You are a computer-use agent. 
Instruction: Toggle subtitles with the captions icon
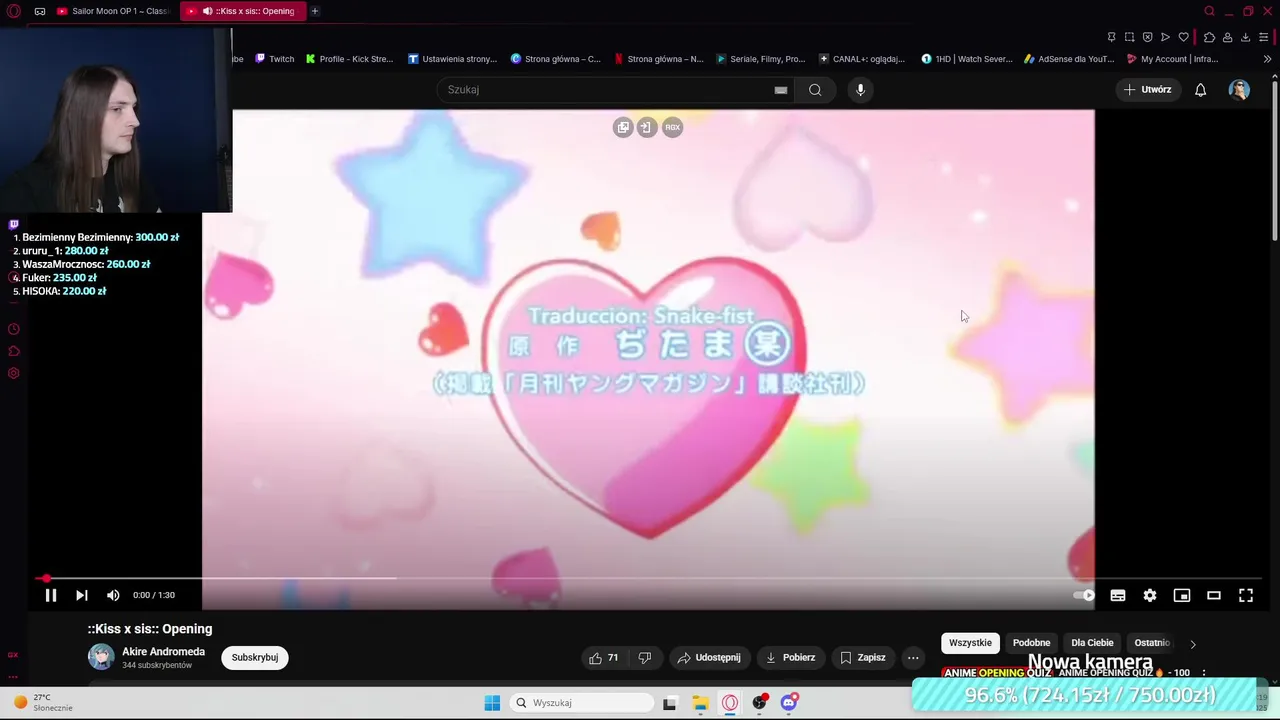pyautogui.click(x=1118, y=595)
